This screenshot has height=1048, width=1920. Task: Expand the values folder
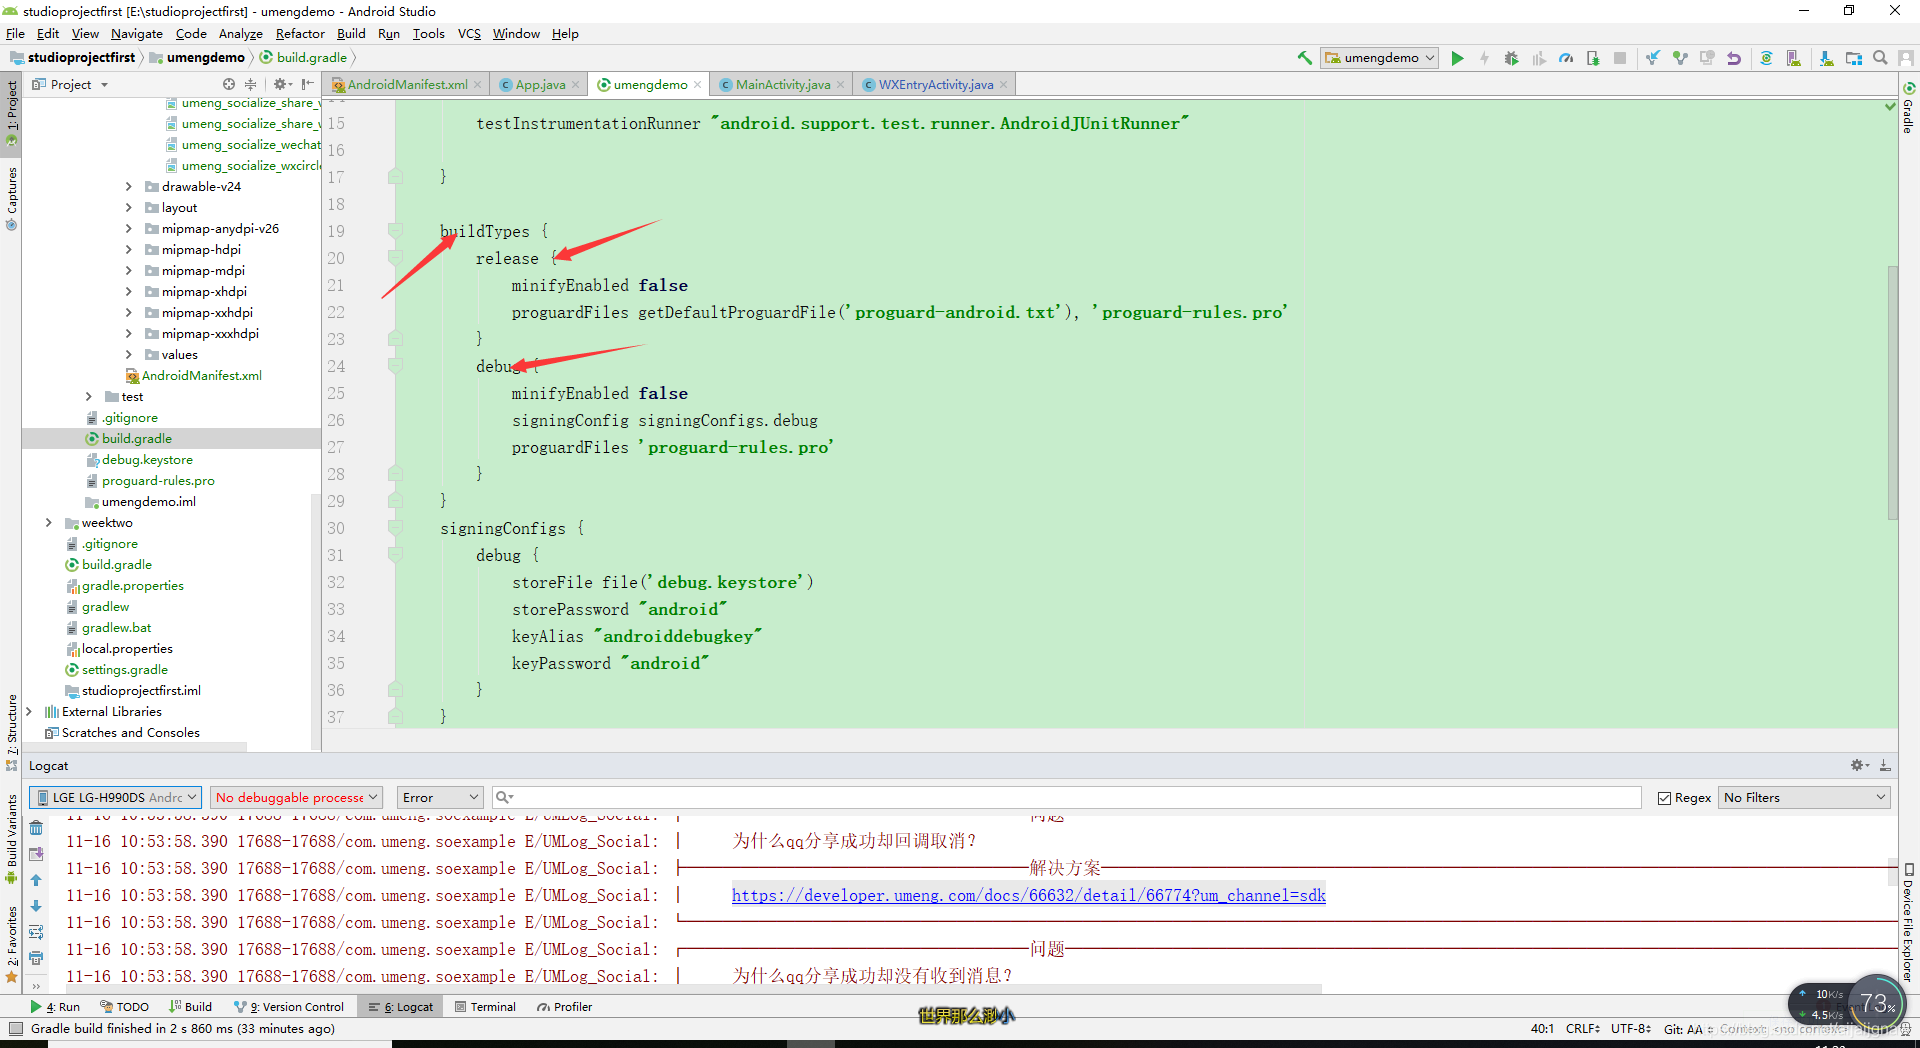click(129, 355)
